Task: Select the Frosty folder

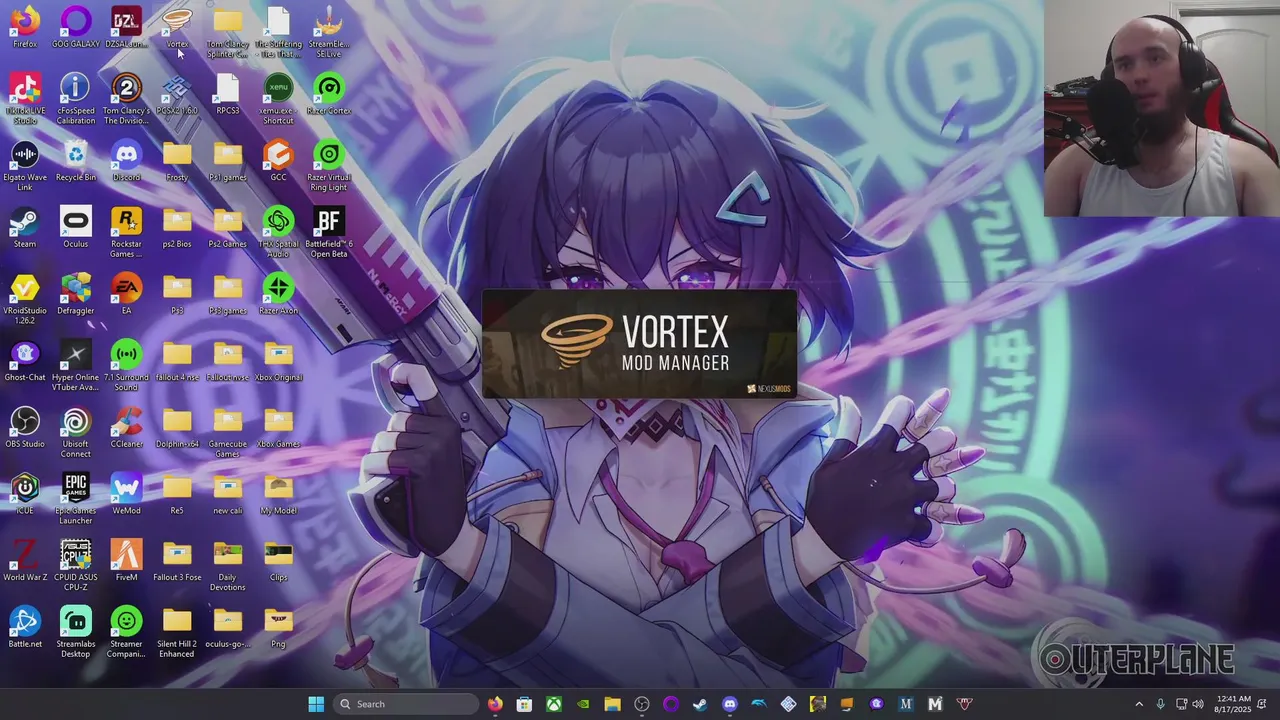Action: click(177, 161)
